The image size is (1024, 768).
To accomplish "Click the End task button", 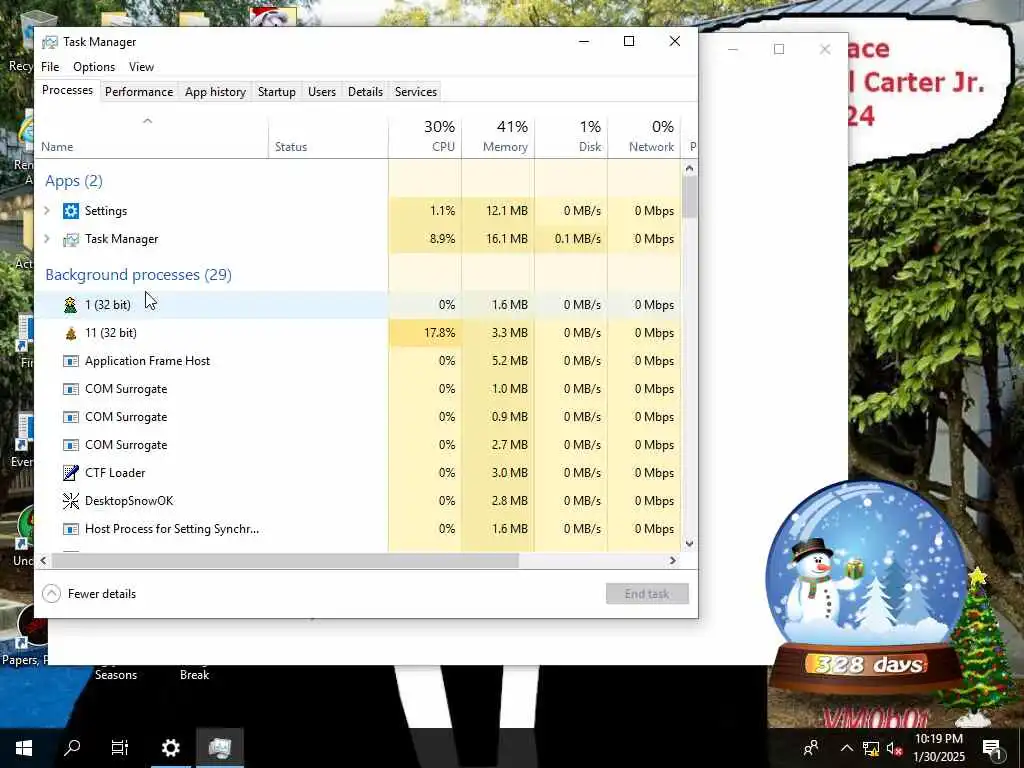I will point(647,594).
